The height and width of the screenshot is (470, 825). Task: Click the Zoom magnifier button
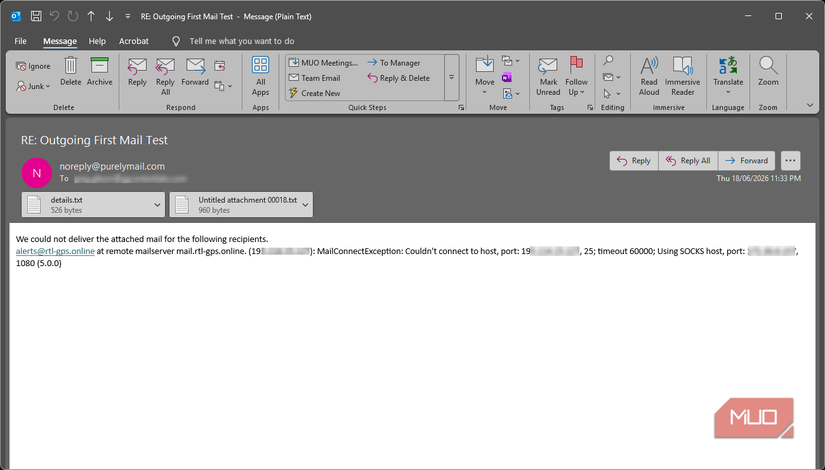[x=768, y=72]
